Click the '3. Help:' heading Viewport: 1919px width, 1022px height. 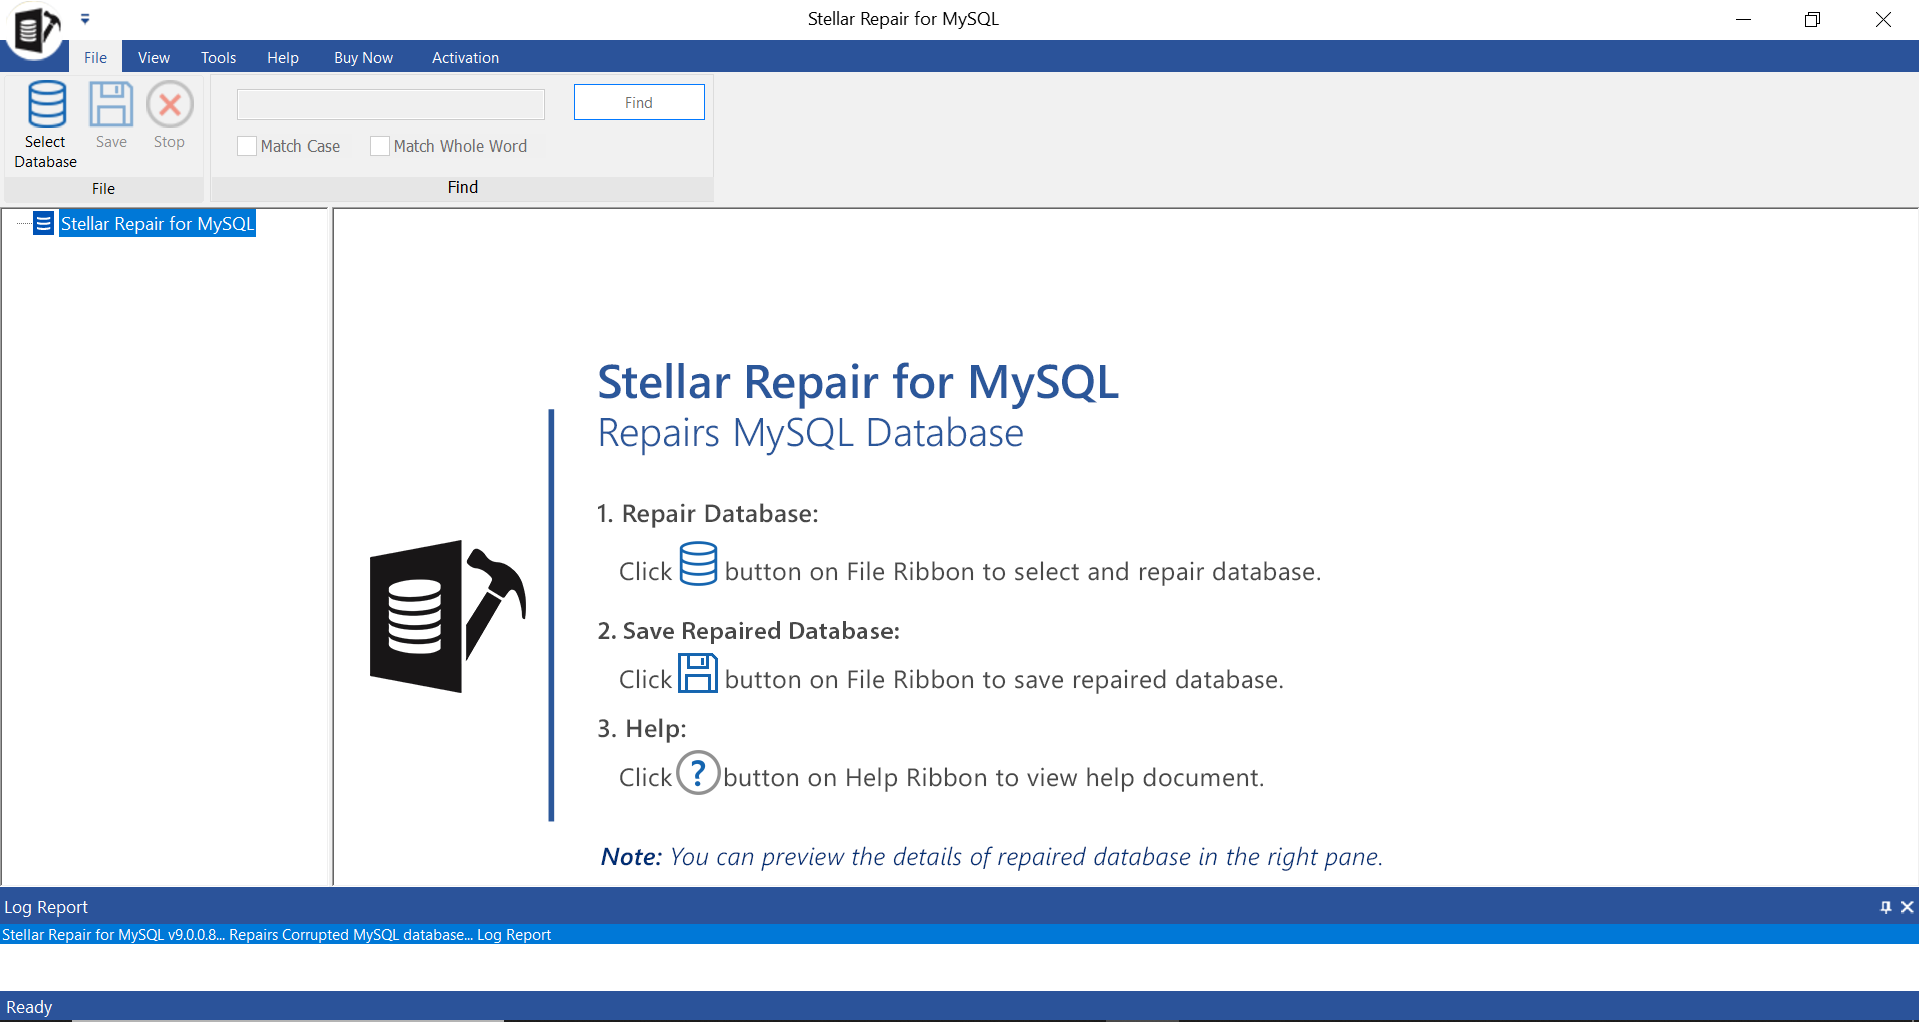[642, 728]
